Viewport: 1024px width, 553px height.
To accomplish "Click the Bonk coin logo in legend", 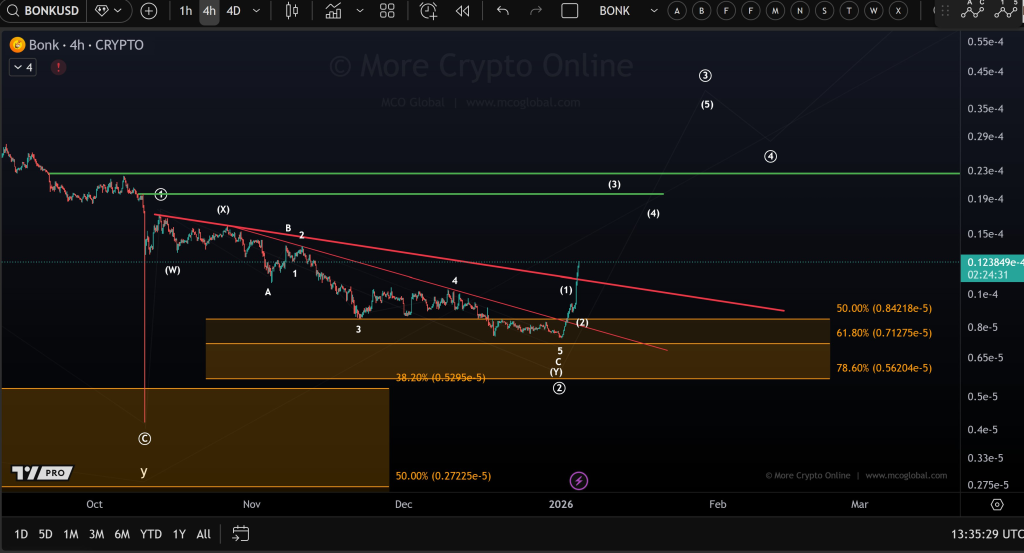I will [x=18, y=44].
